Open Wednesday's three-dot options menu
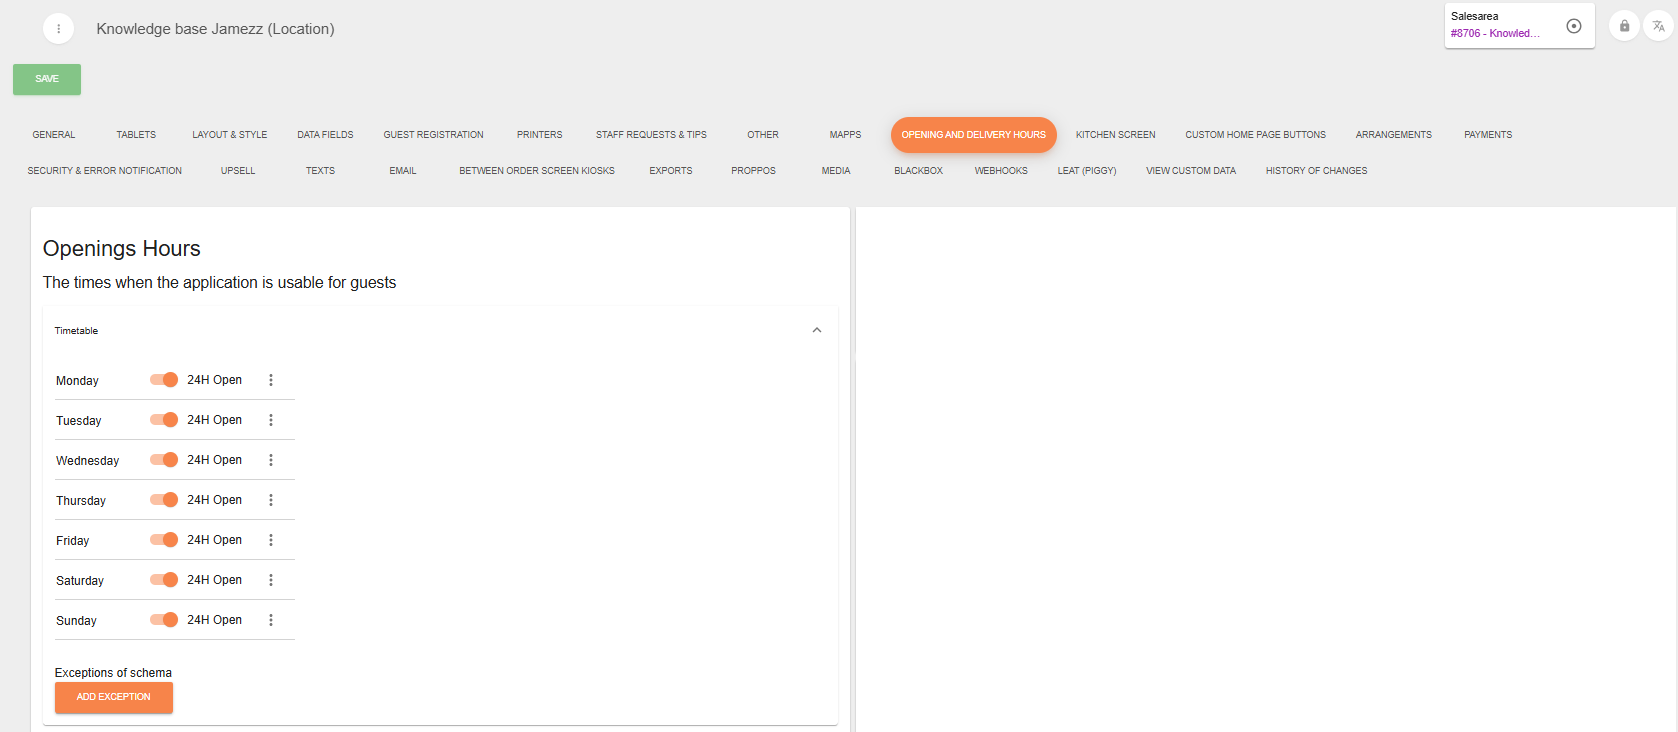The height and width of the screenshot is (732, 1678). pyautogui.click(x=271, y=460)
